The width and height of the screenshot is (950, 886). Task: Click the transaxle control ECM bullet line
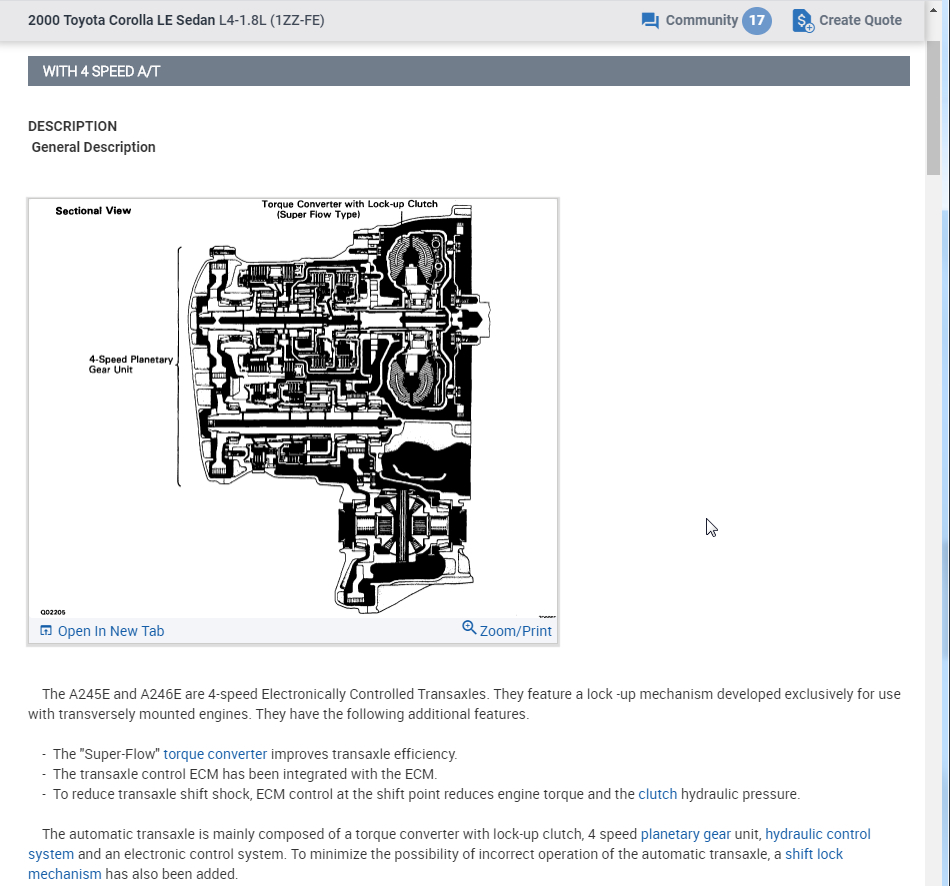(x=245, y=774)
